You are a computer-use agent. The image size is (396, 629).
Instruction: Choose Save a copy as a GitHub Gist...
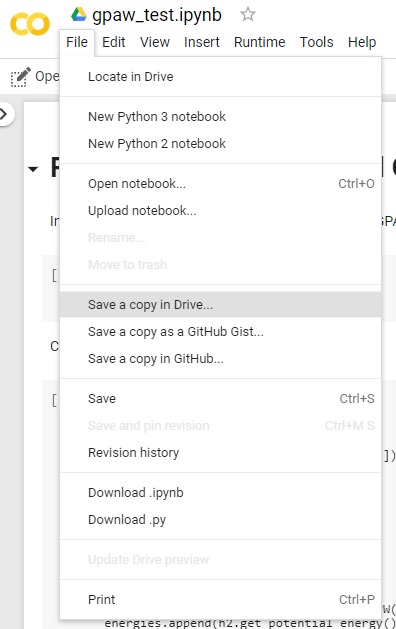(x=220, y=332)
